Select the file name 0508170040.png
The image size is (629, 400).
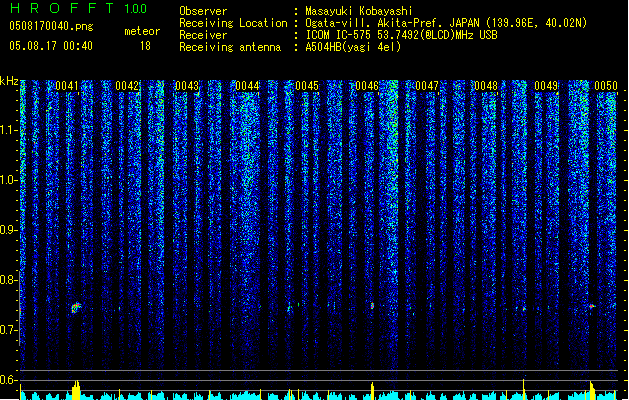(51, 26)
